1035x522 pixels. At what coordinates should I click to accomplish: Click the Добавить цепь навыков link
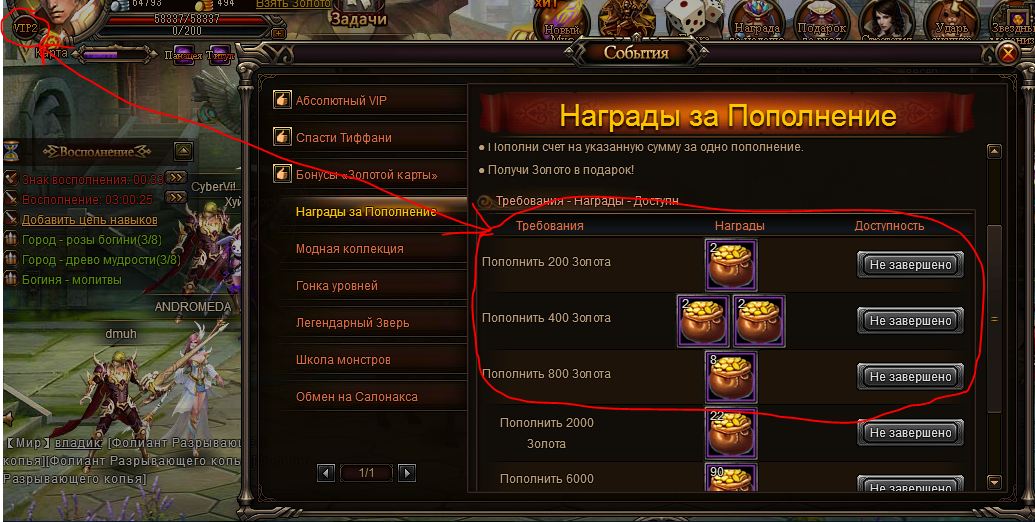coord(90,220)
